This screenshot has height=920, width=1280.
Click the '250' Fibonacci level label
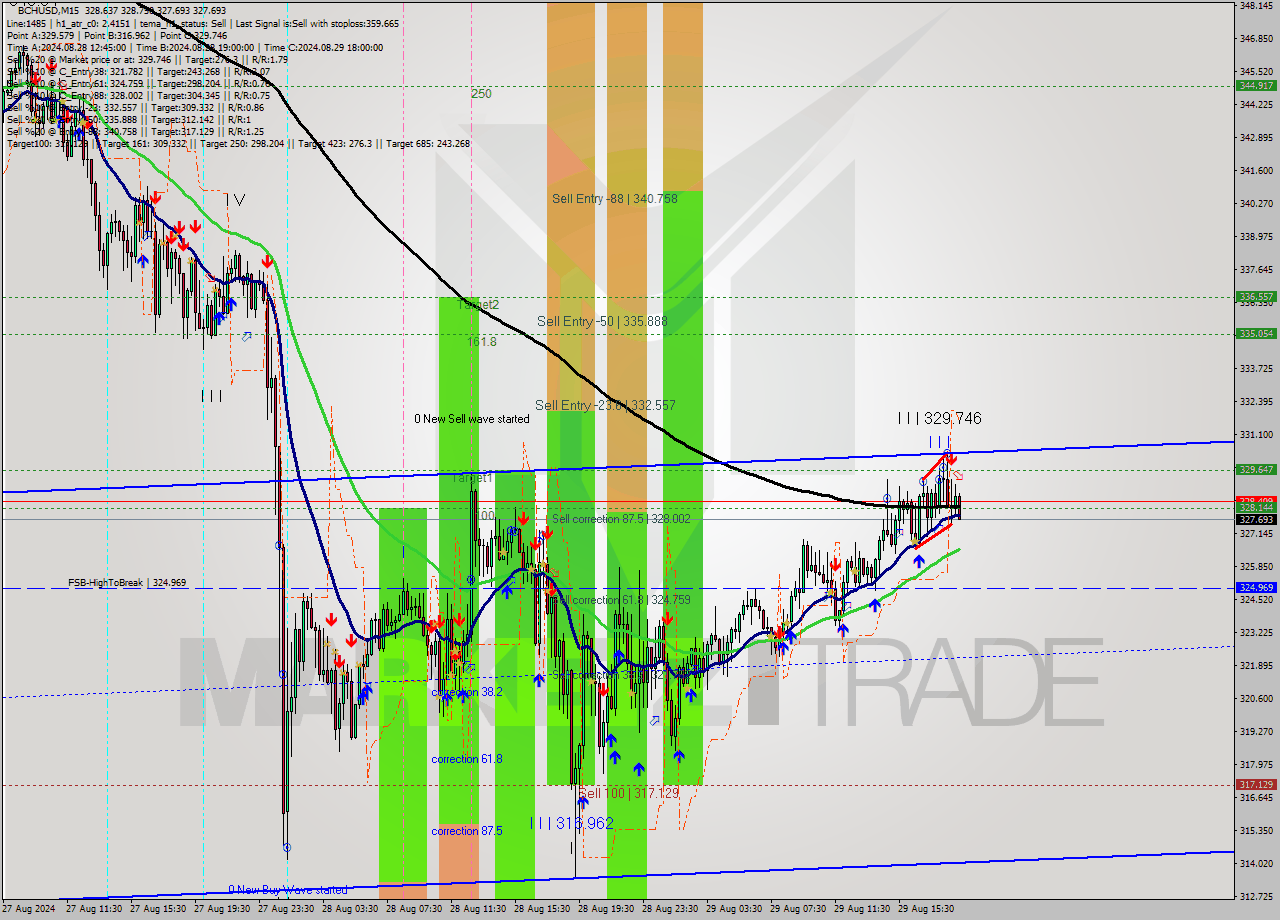pos(481,94)
